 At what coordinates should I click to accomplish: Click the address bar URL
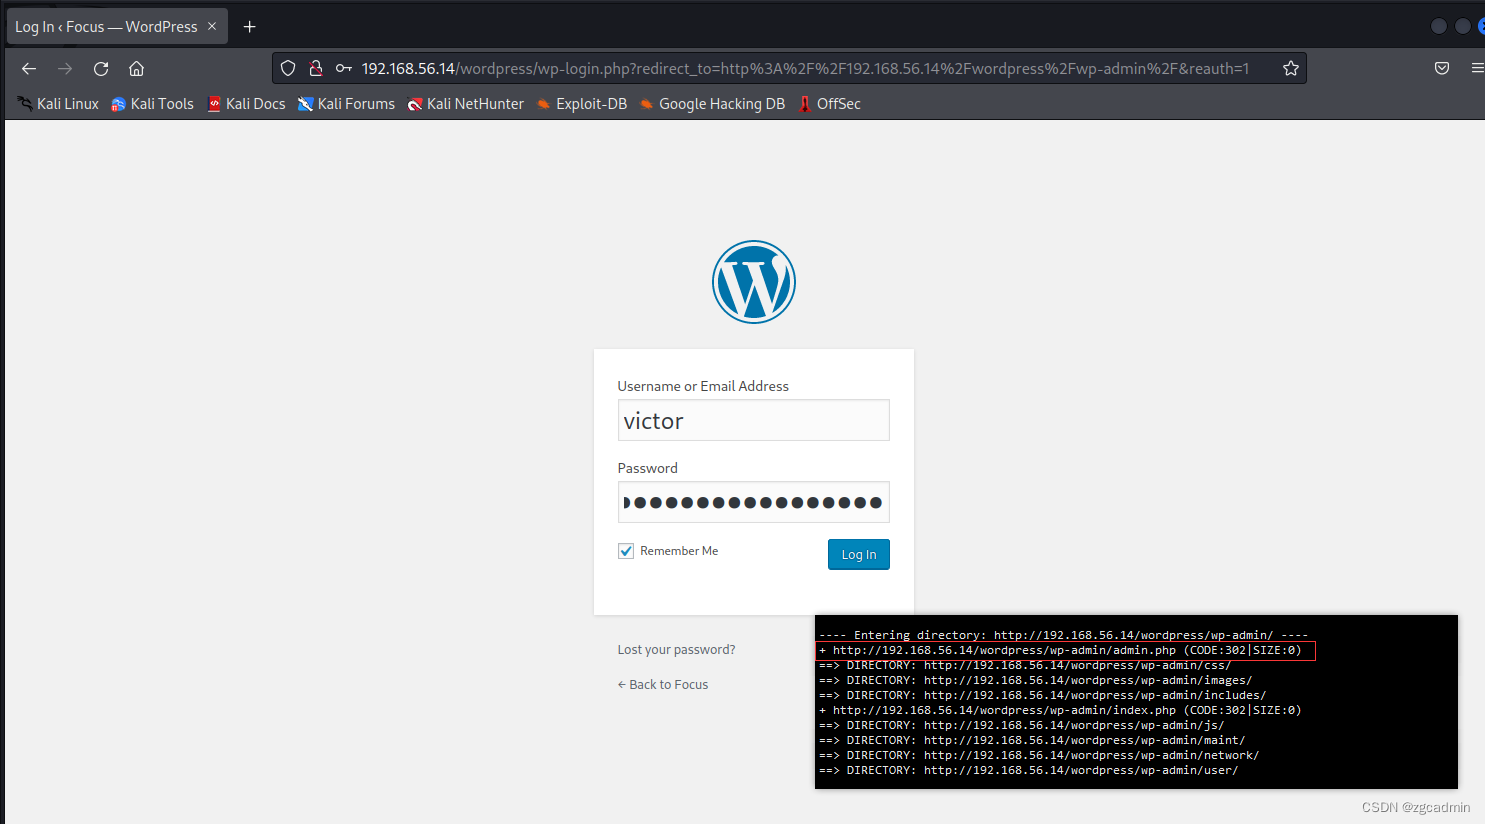pos(805,68)
